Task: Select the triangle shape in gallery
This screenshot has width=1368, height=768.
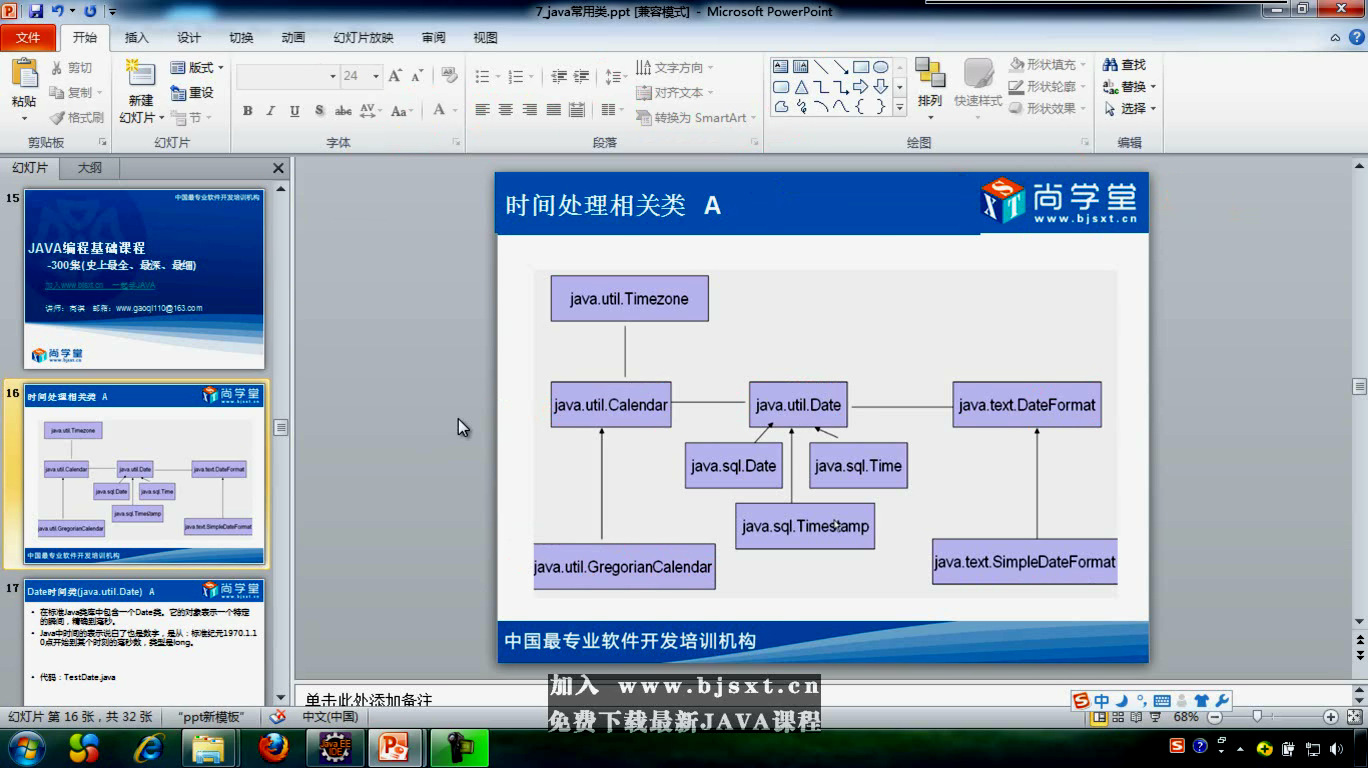Action: click(801, 87)
